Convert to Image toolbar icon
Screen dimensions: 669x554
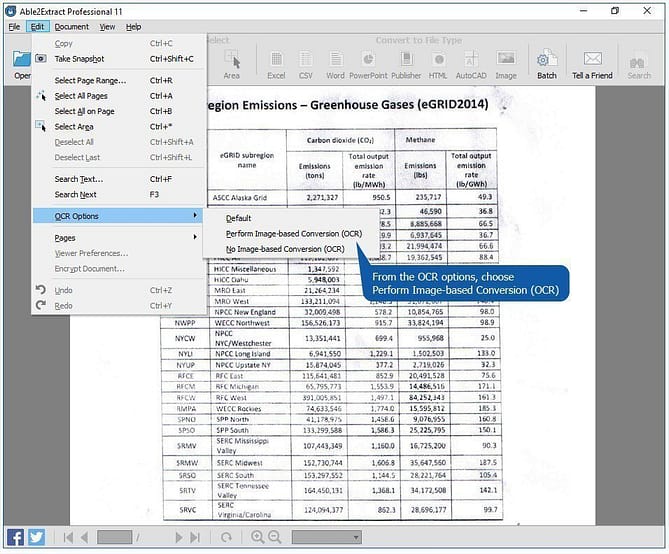[x=506, y=58]
